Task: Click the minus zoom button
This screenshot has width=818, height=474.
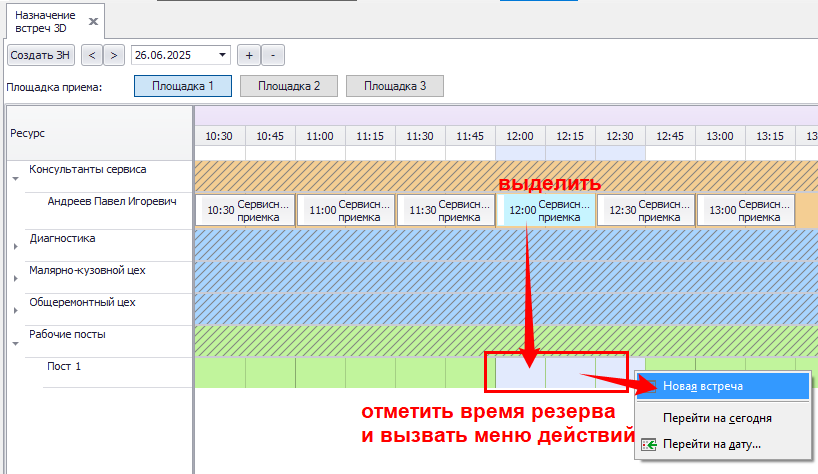Action: coord(273,55)
